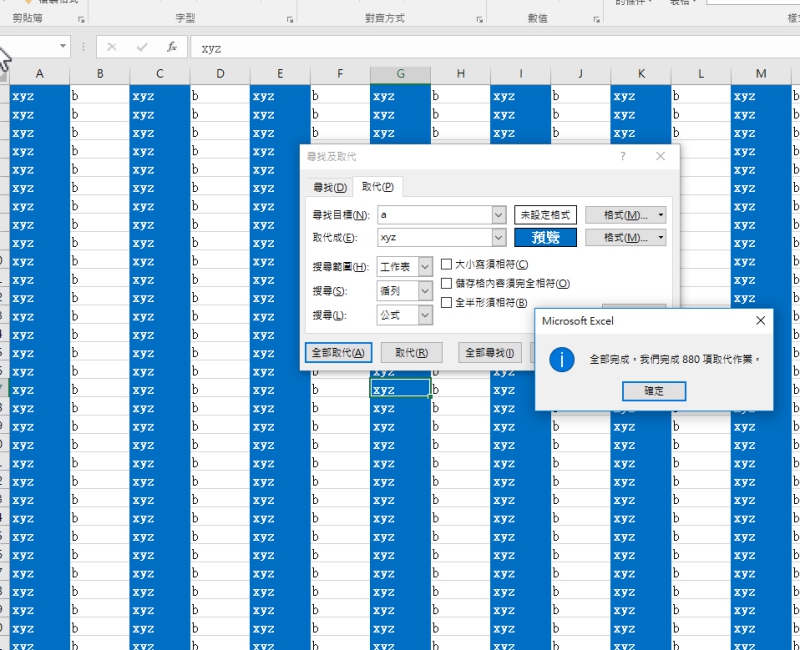This screenshot has height=650, width=800.
Task: Open the 尋找目標 history dropdown arrow
Action: pos(498,215)
